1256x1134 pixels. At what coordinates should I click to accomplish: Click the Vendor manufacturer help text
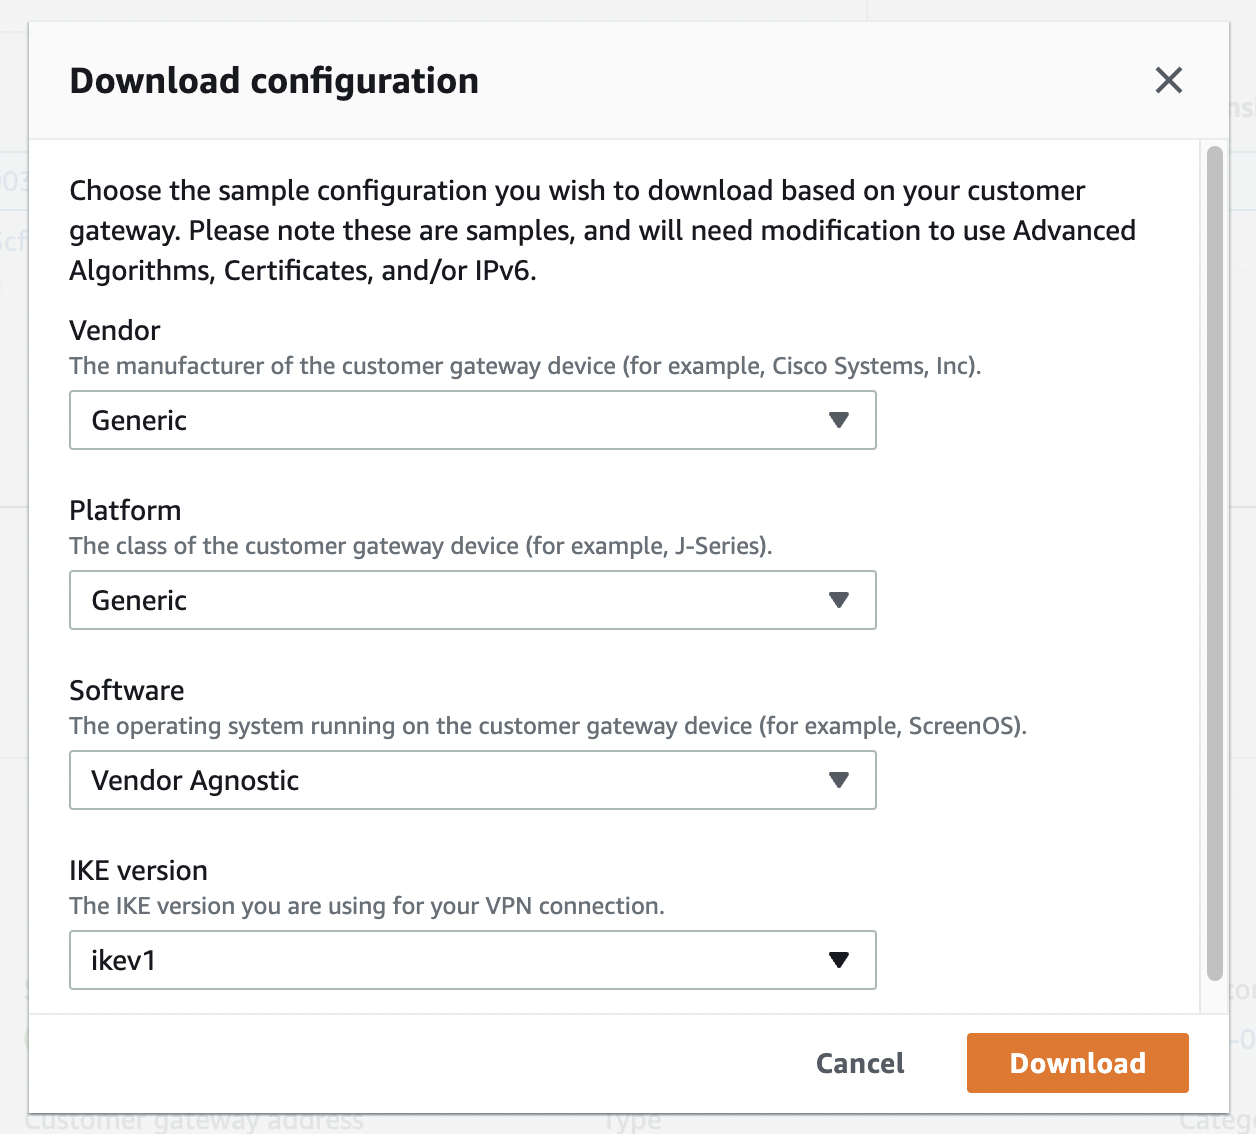(525, 366)
